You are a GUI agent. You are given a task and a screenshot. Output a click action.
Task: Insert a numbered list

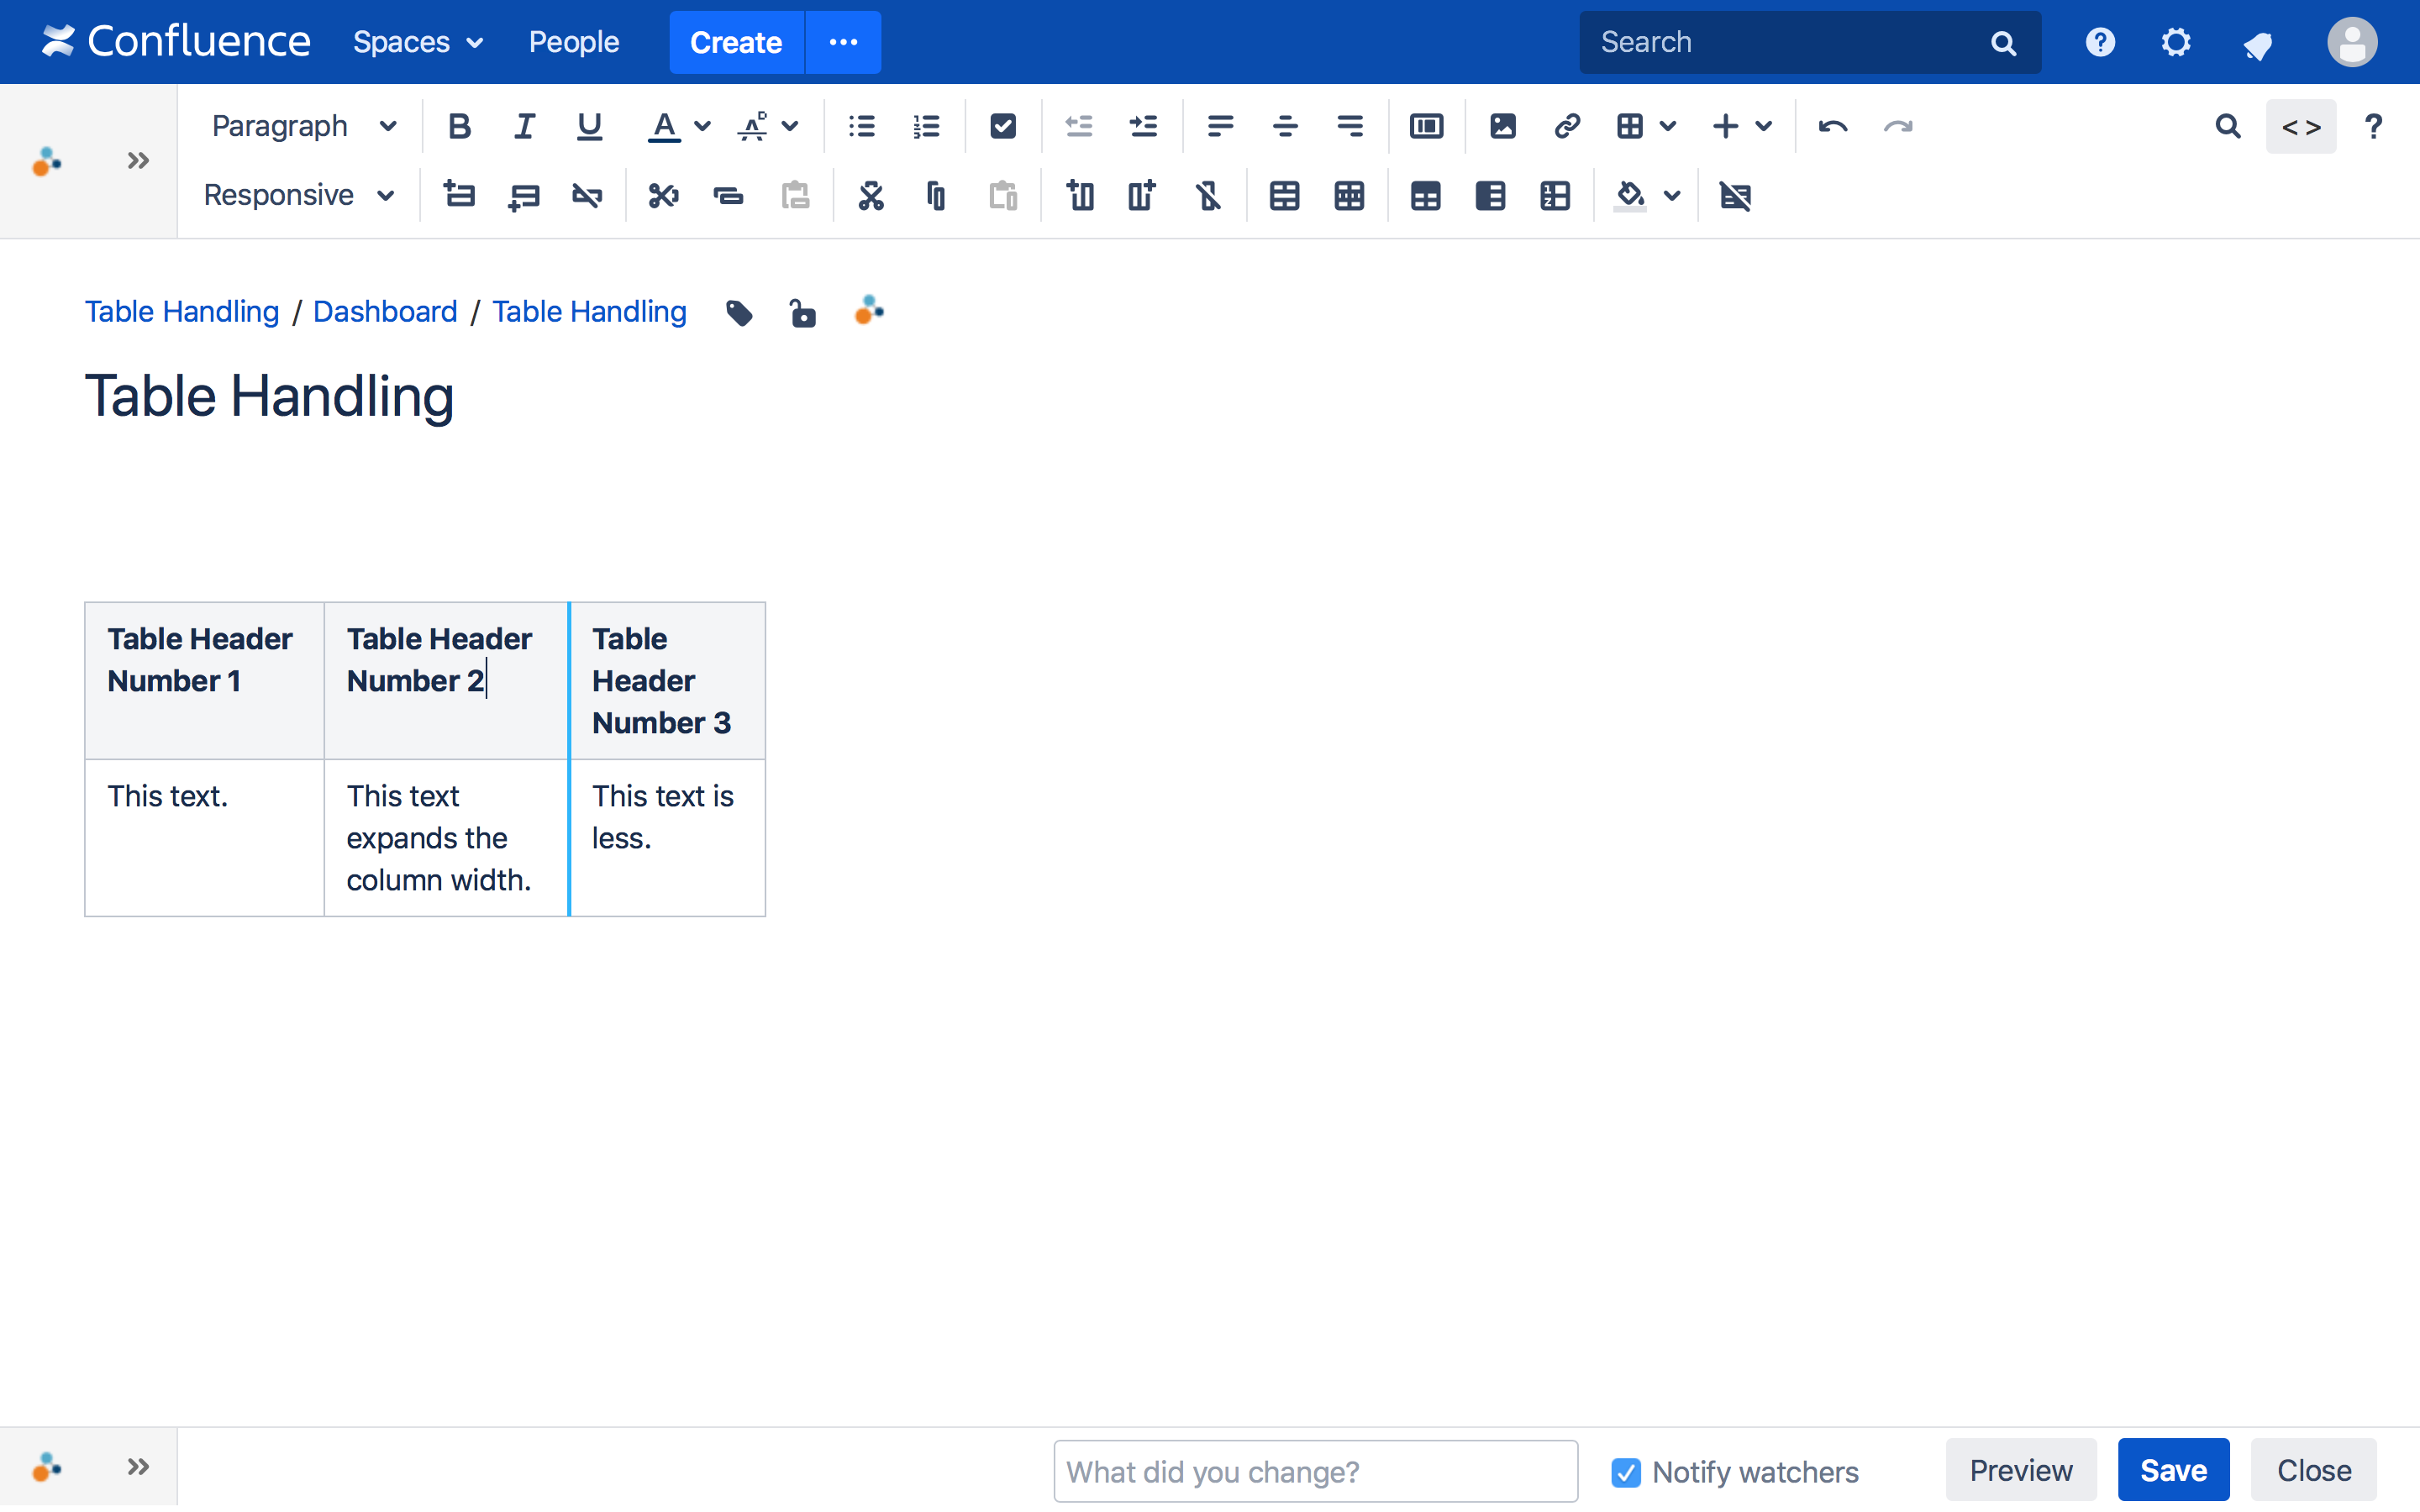925,126
